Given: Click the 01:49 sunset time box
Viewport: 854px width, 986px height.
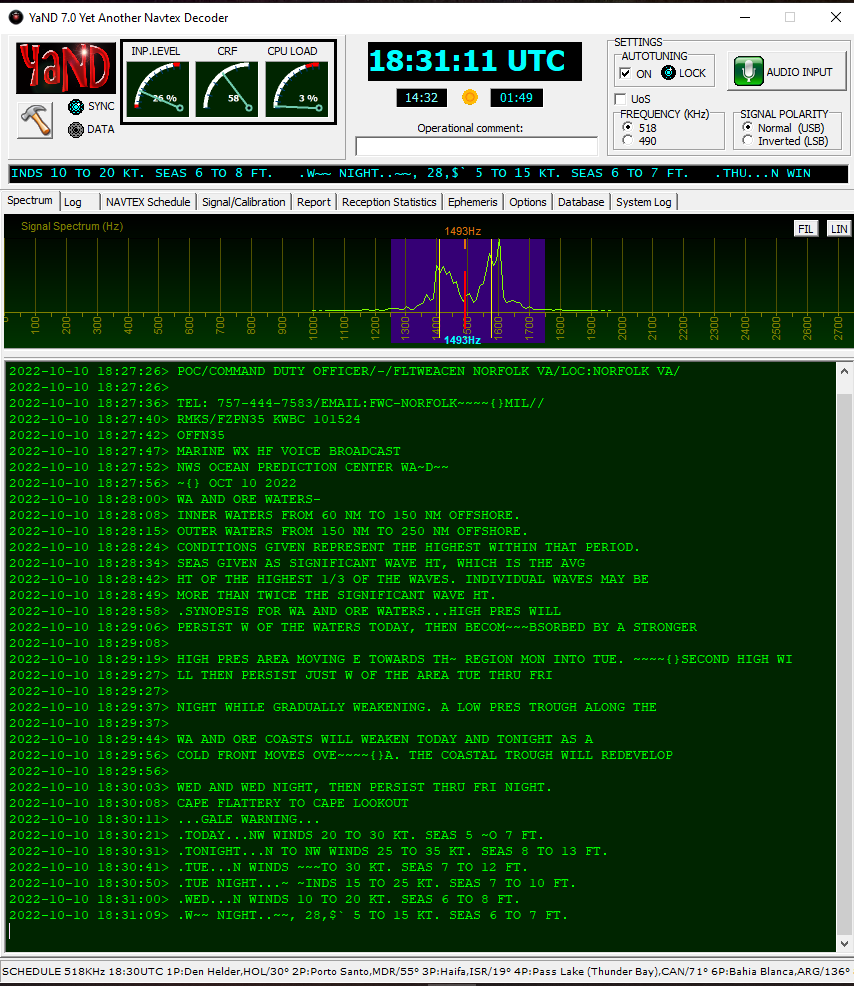Looking at the screenshot, I should 516,97.
